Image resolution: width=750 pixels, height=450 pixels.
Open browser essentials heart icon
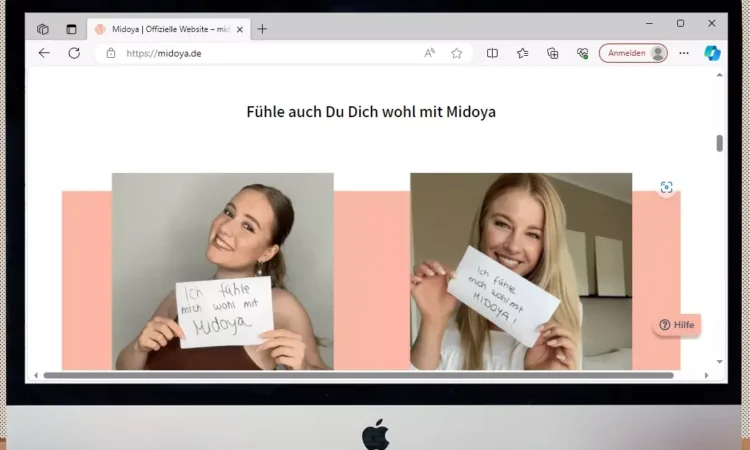(582, 53)
